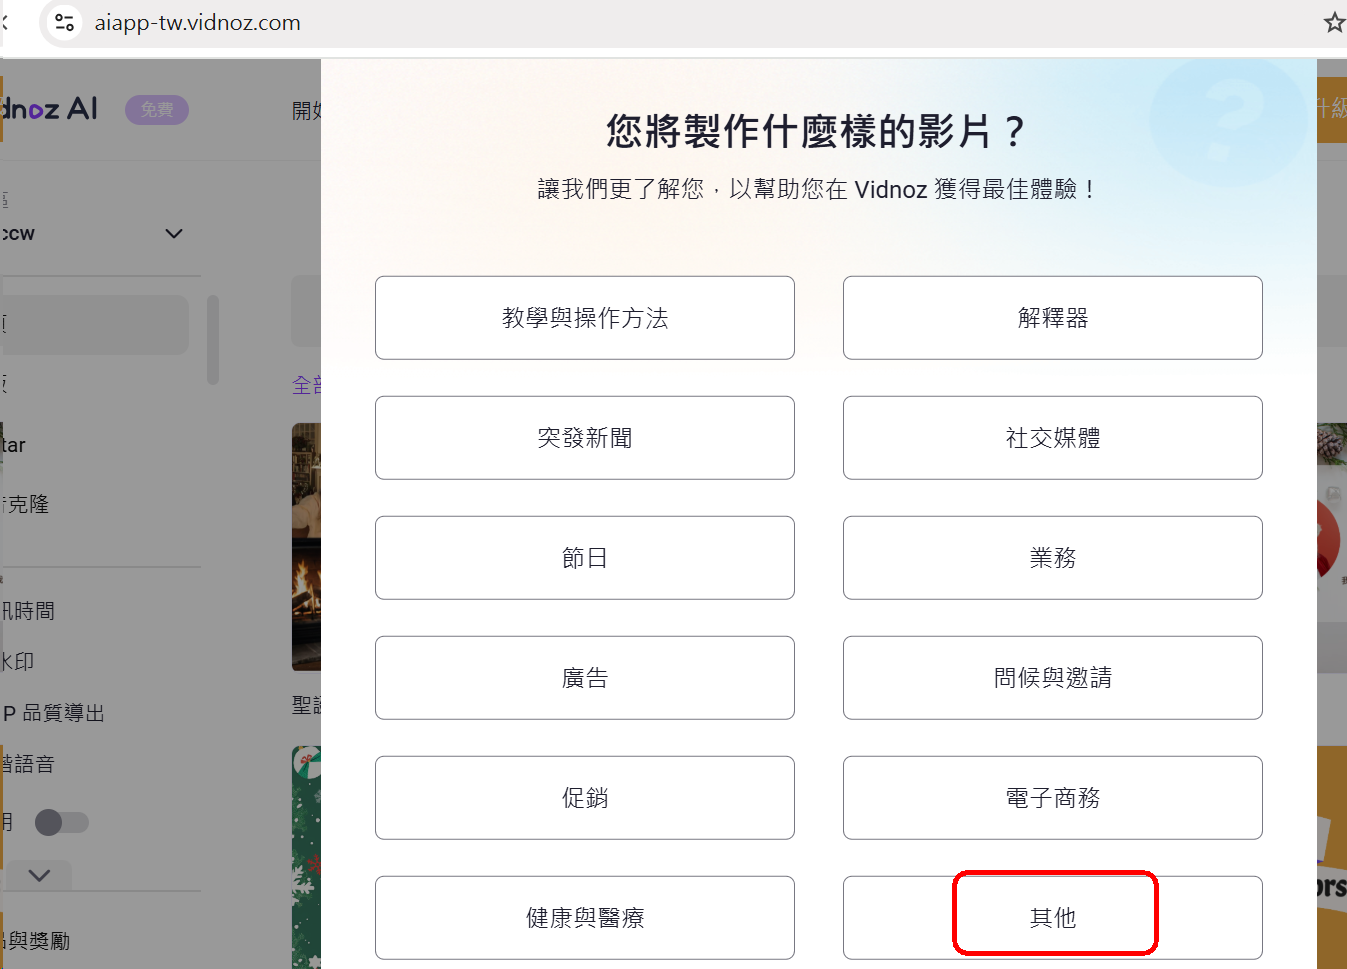Toggle the sidebar switch

pos(62,822)
